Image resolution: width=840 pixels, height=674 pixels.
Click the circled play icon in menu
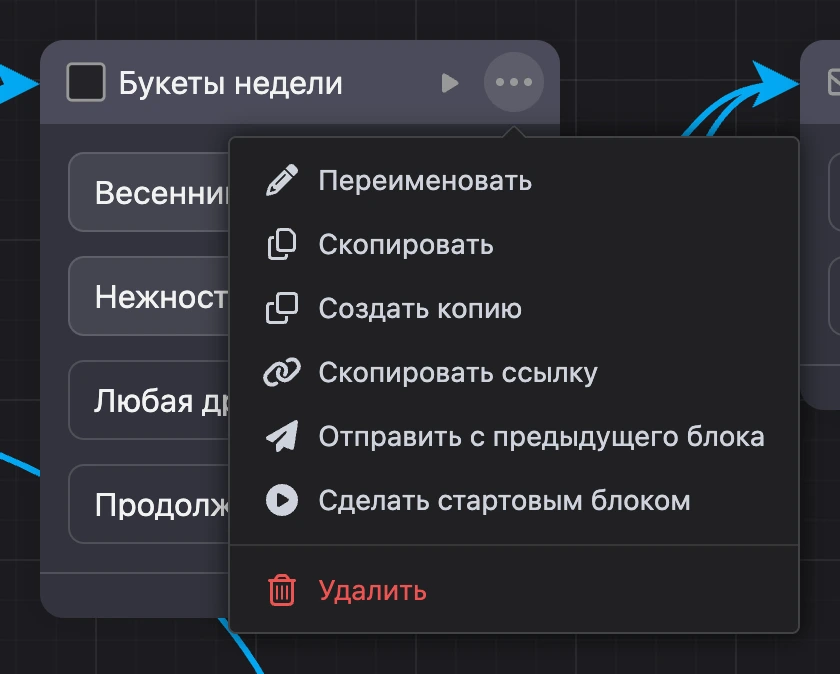point(282,500)
